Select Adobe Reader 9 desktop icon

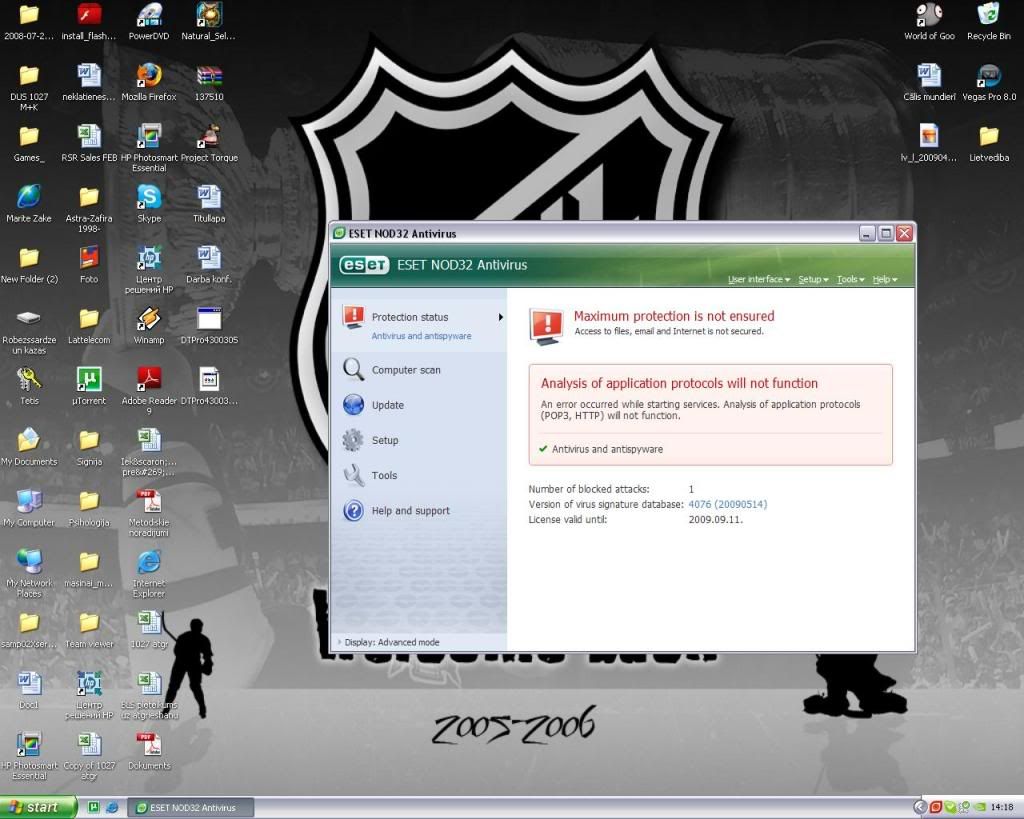click(149, 391)
